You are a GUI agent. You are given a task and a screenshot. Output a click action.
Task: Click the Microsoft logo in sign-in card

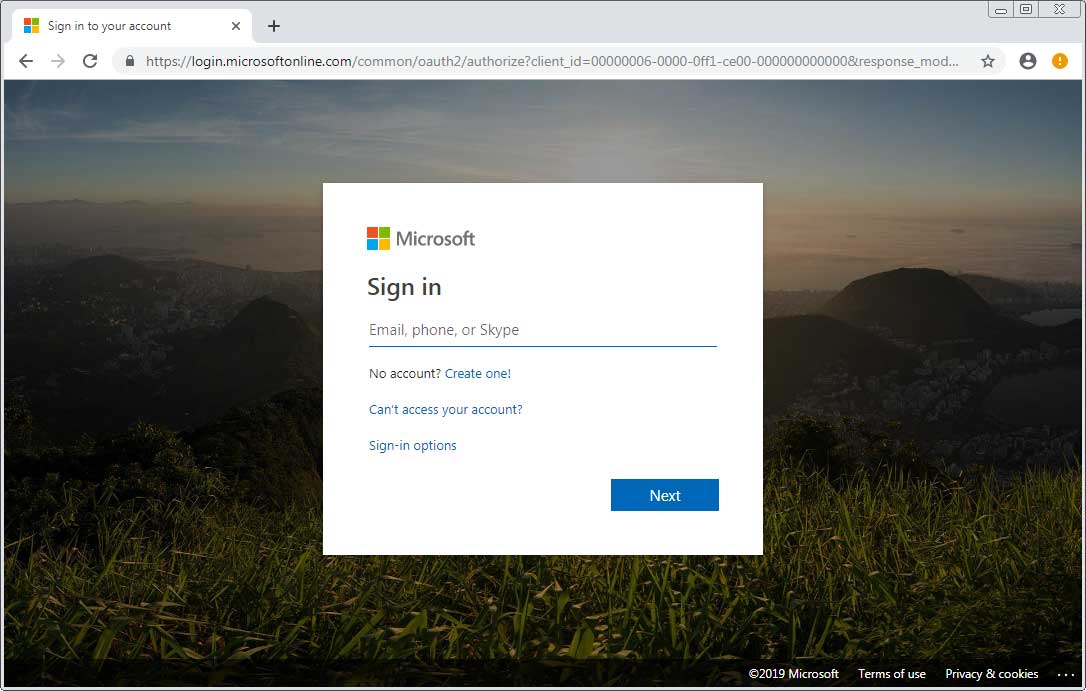tap(421, 238)
